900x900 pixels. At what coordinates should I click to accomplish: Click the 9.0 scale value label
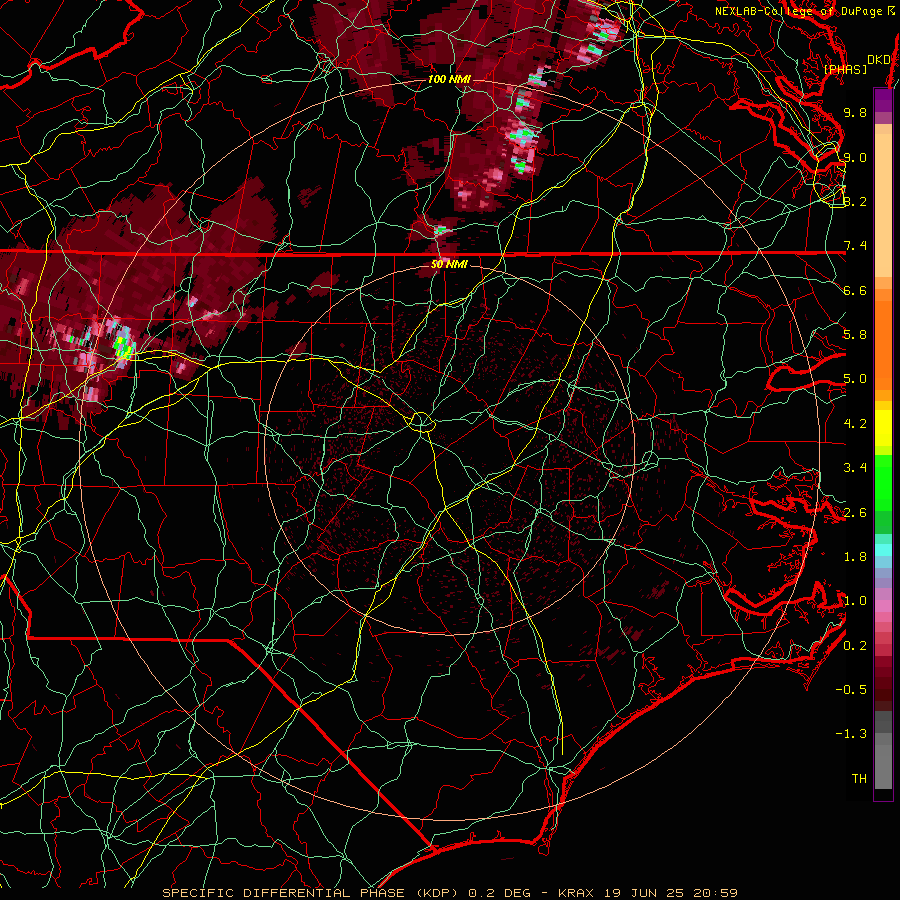click(x=855, y=157)
